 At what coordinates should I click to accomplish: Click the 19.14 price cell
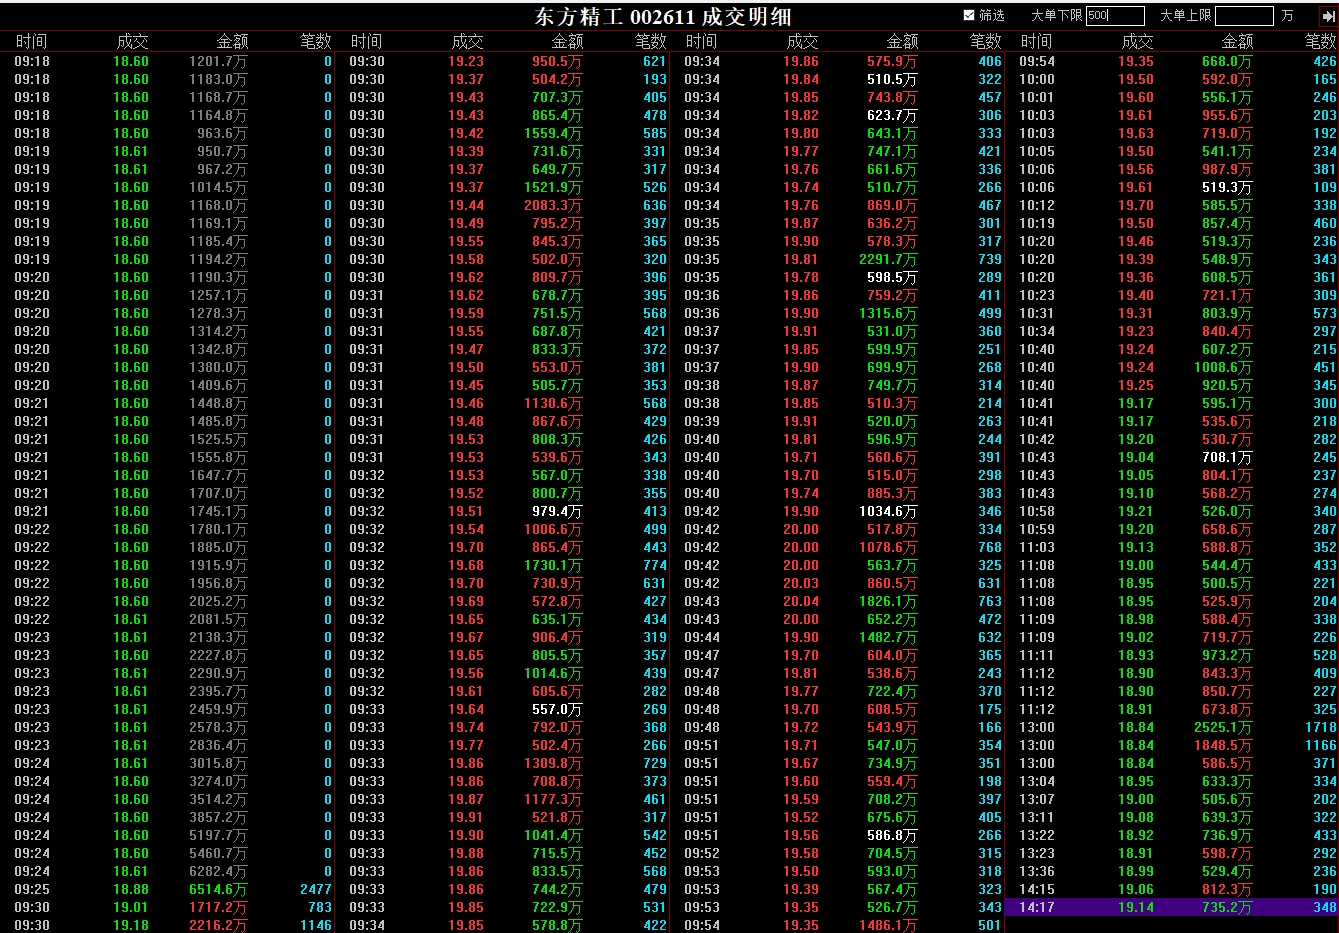pos(1136,907)
